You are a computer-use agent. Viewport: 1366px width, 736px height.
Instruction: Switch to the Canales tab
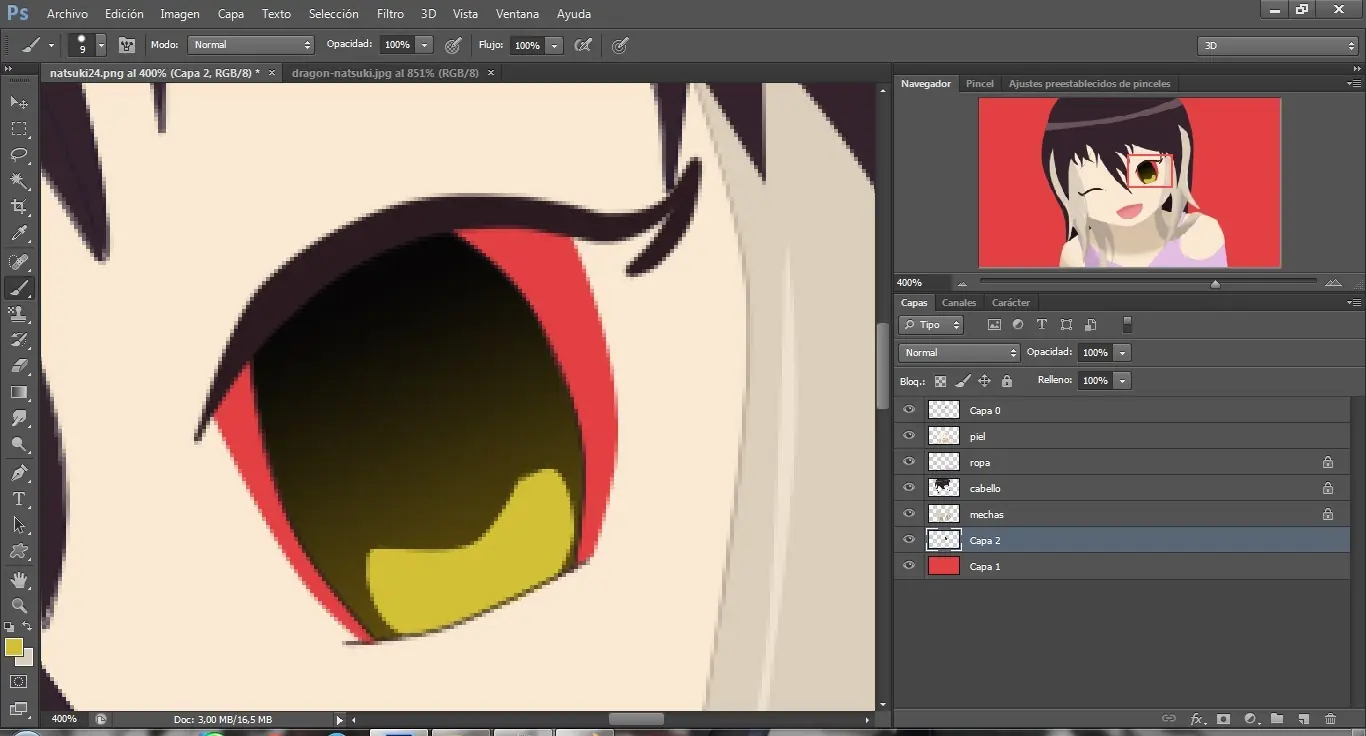(x=959, y=302)
